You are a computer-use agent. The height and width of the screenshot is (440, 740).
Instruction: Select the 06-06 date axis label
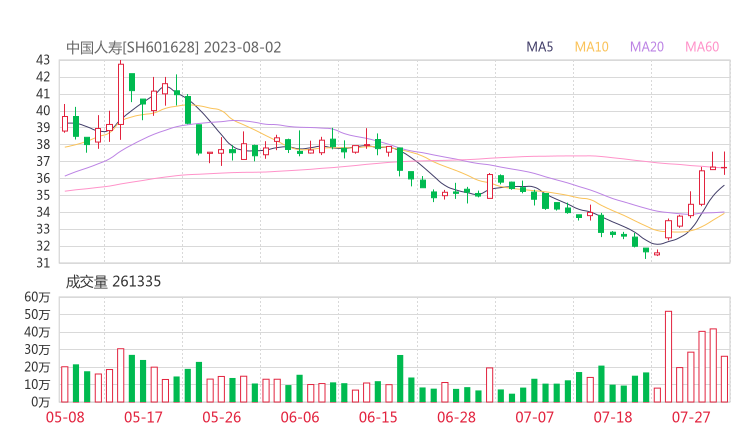(x=300, y=417)
